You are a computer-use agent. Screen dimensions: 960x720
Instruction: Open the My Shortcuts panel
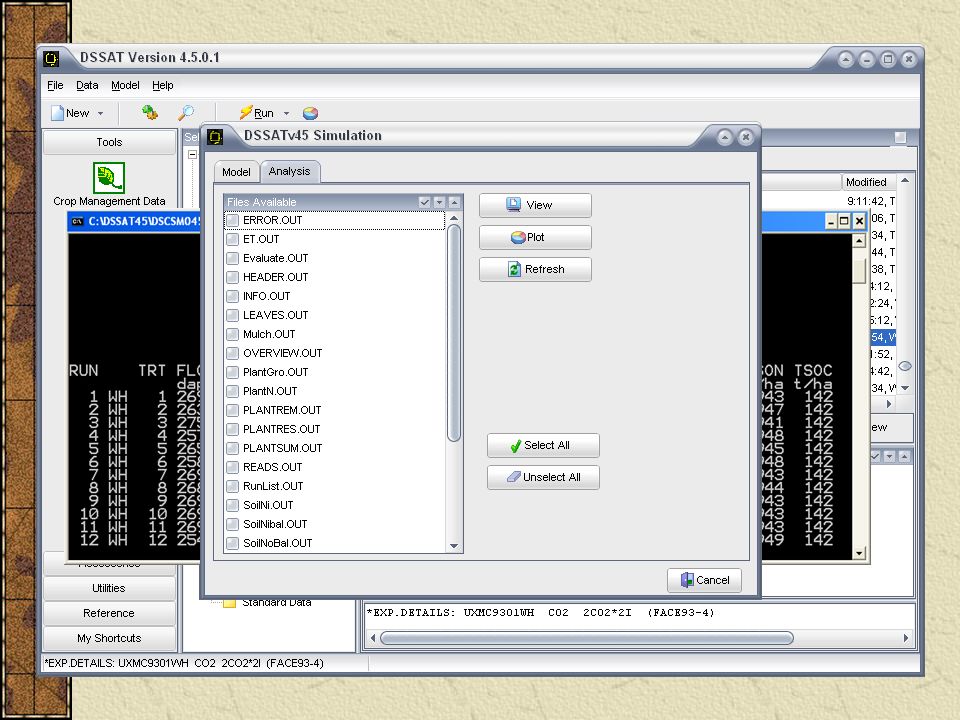pyautogui.click(x=109, y=638)
